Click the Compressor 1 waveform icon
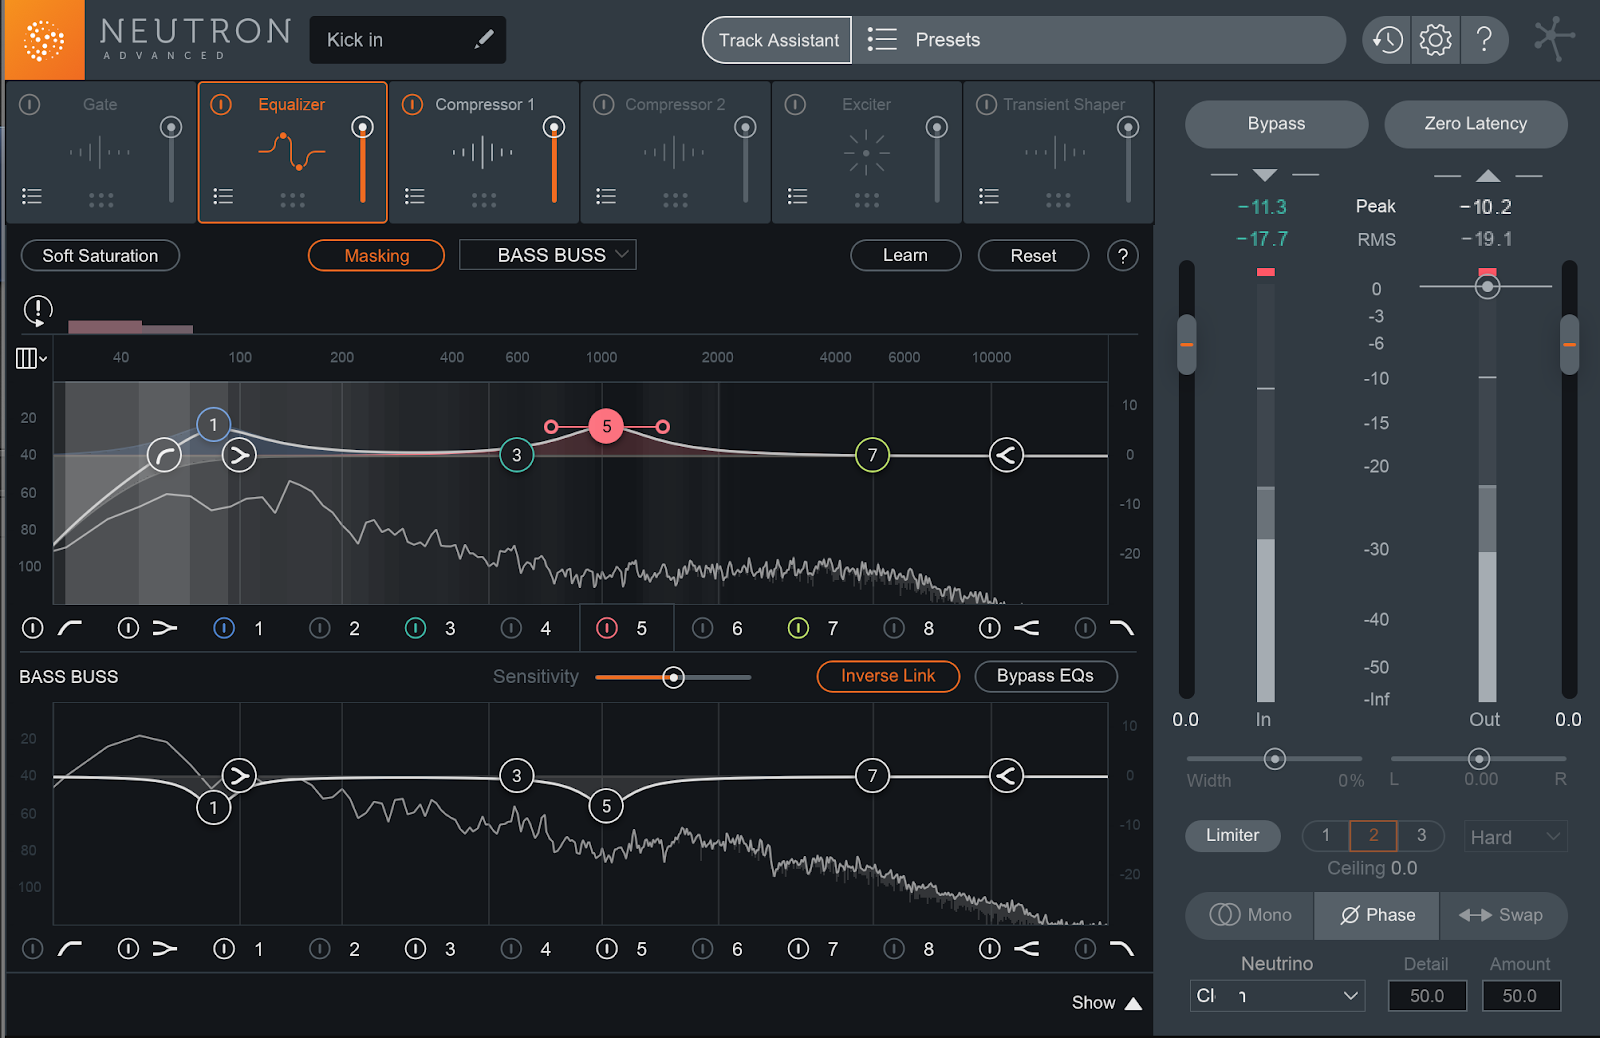Screen dimensions: 1600x1038 click(x=483, y=152)
